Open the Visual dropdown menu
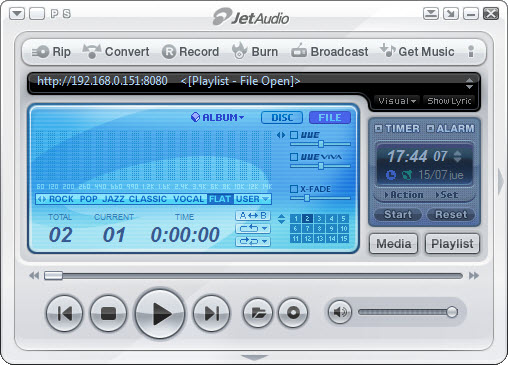Viewport: 508px width, 365px height. tap(397, 101)
